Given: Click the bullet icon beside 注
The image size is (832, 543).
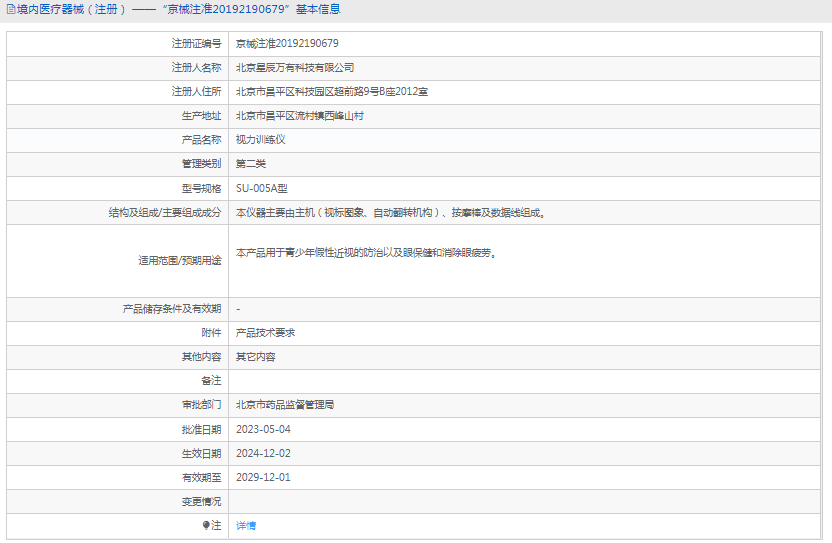Looking at the screenshot, I should 206,525.
